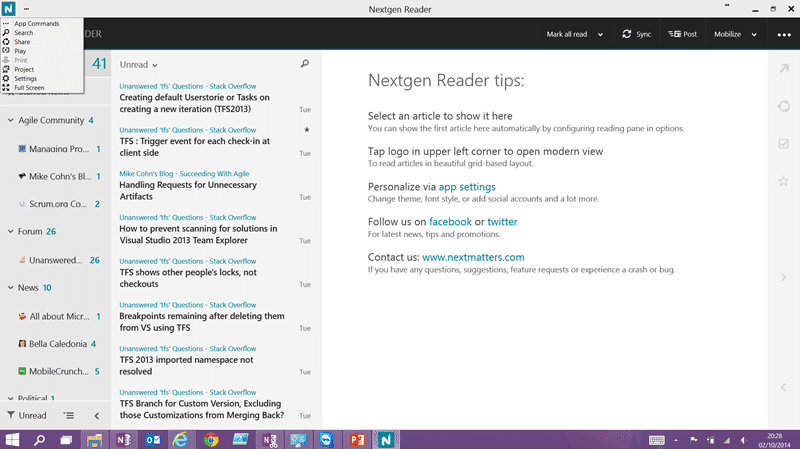The height and width of the screenshot is (449, 800).
Task: Select Project in the app menu
Action: pyautogui.click(x=24, y=69)
